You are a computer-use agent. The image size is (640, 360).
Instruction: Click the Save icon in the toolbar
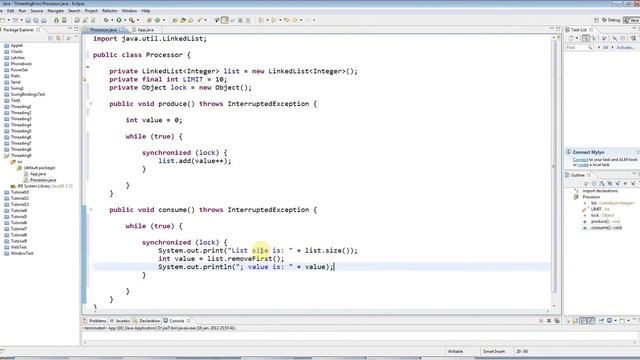[28, 20]
